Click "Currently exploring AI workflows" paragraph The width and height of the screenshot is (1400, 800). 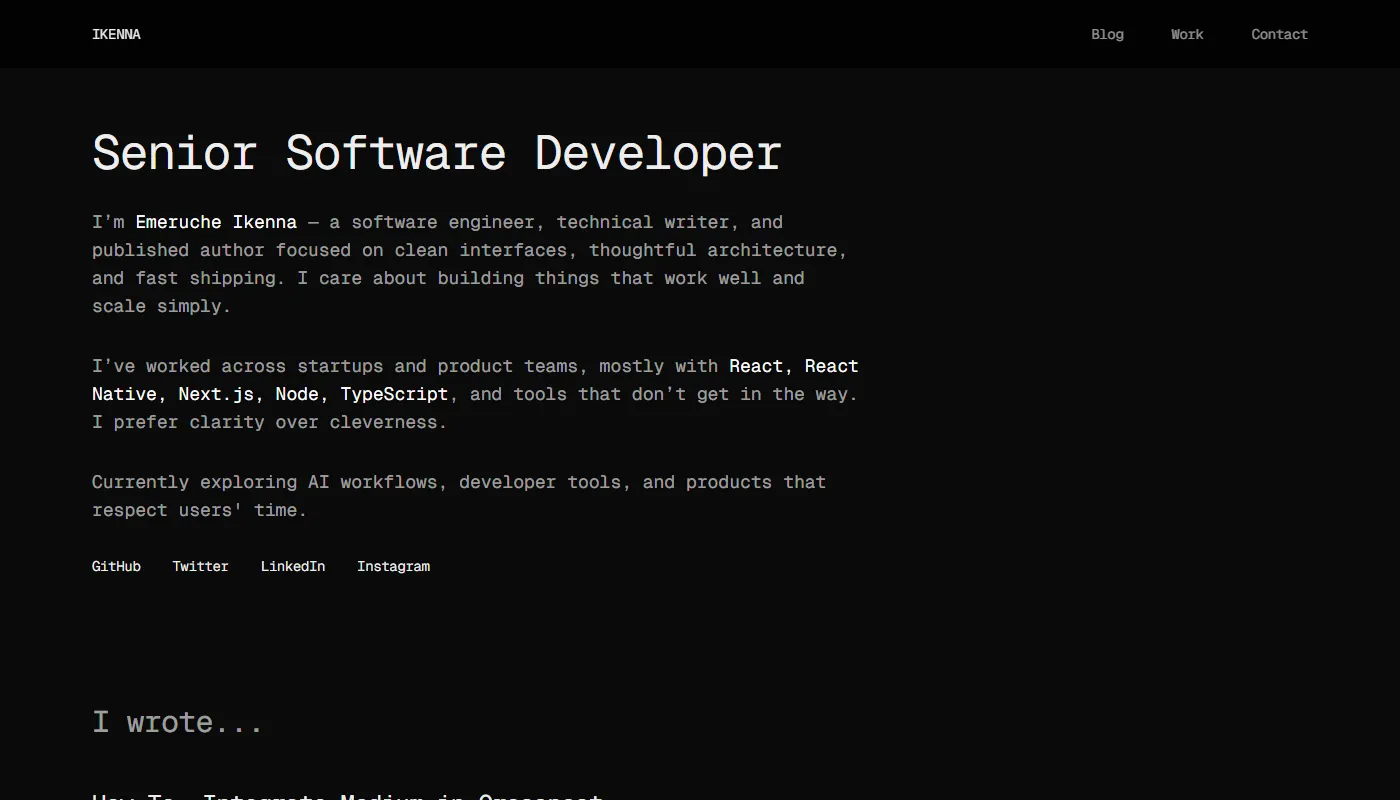pos(459,496)
